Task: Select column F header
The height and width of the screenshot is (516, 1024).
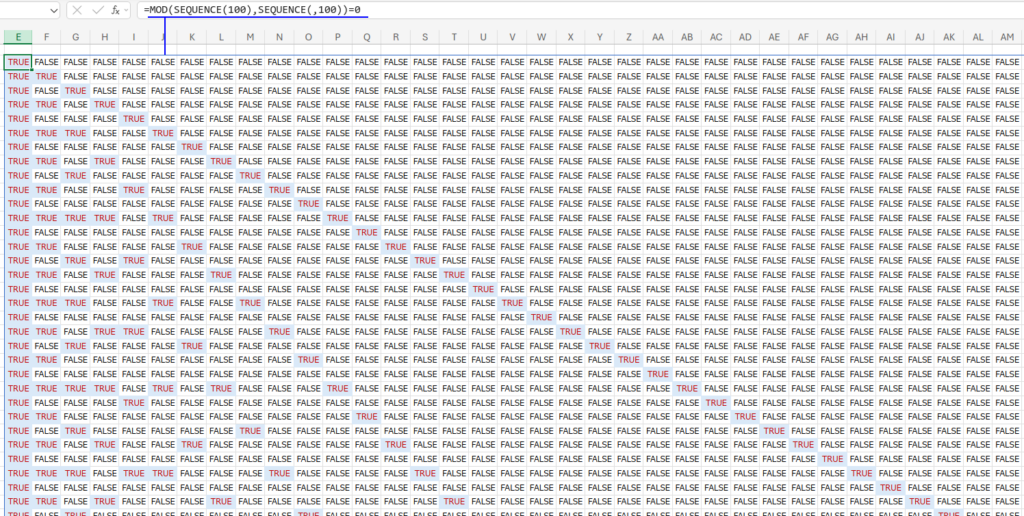Action: click(46, 37)
